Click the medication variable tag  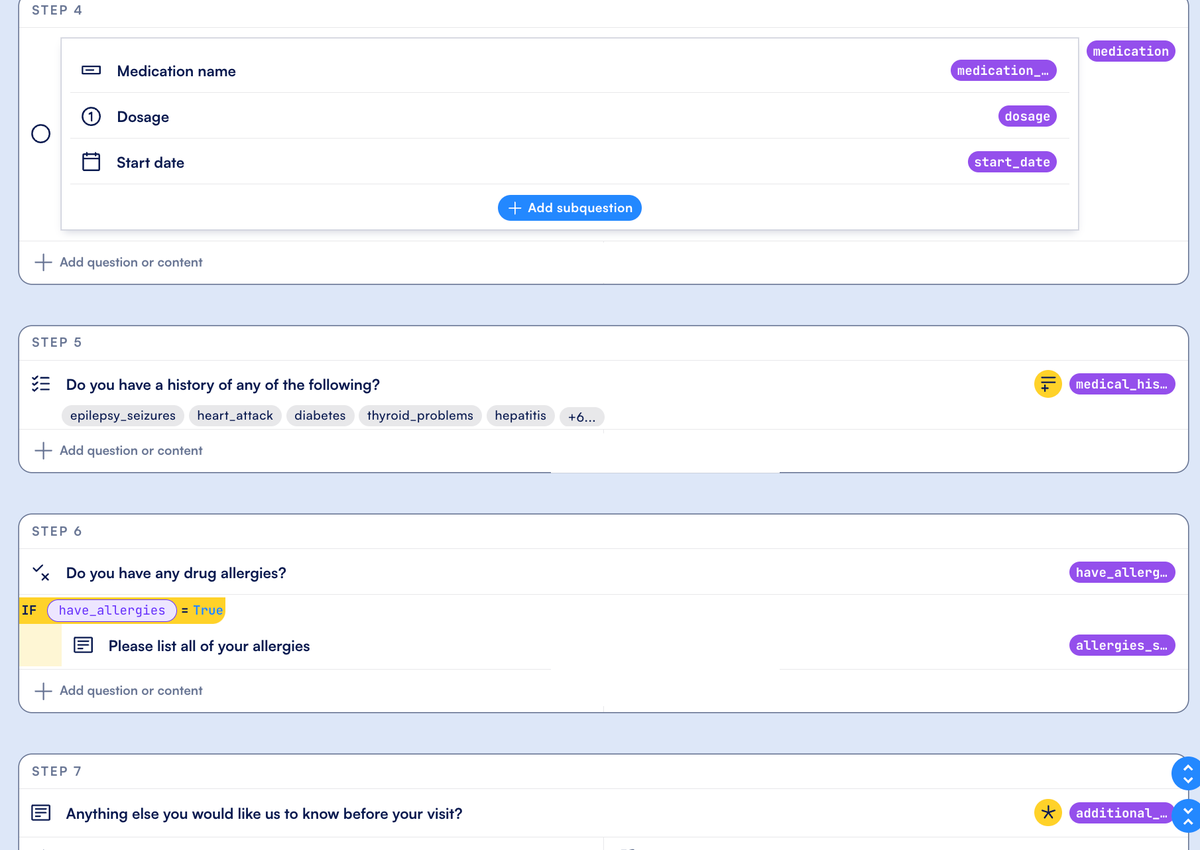(1131, 51)
